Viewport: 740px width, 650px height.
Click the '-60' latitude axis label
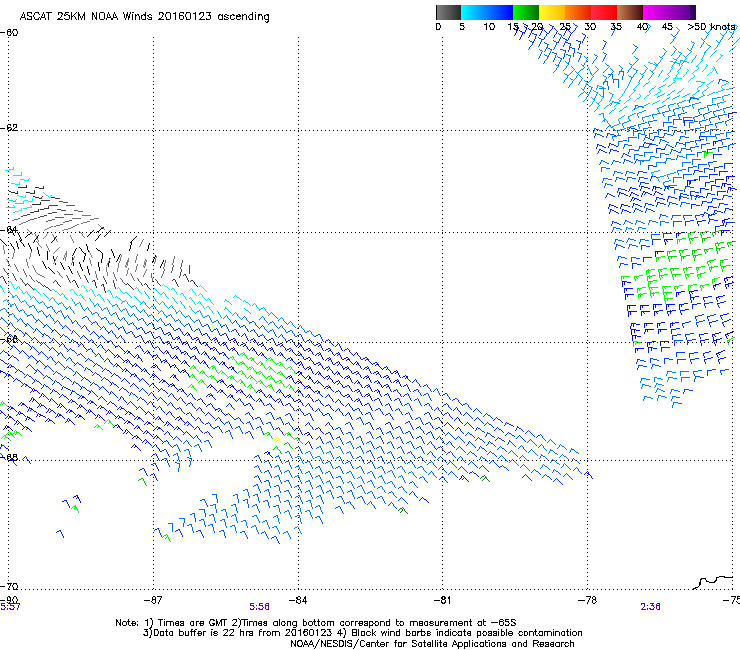click(x=9, y=33)
